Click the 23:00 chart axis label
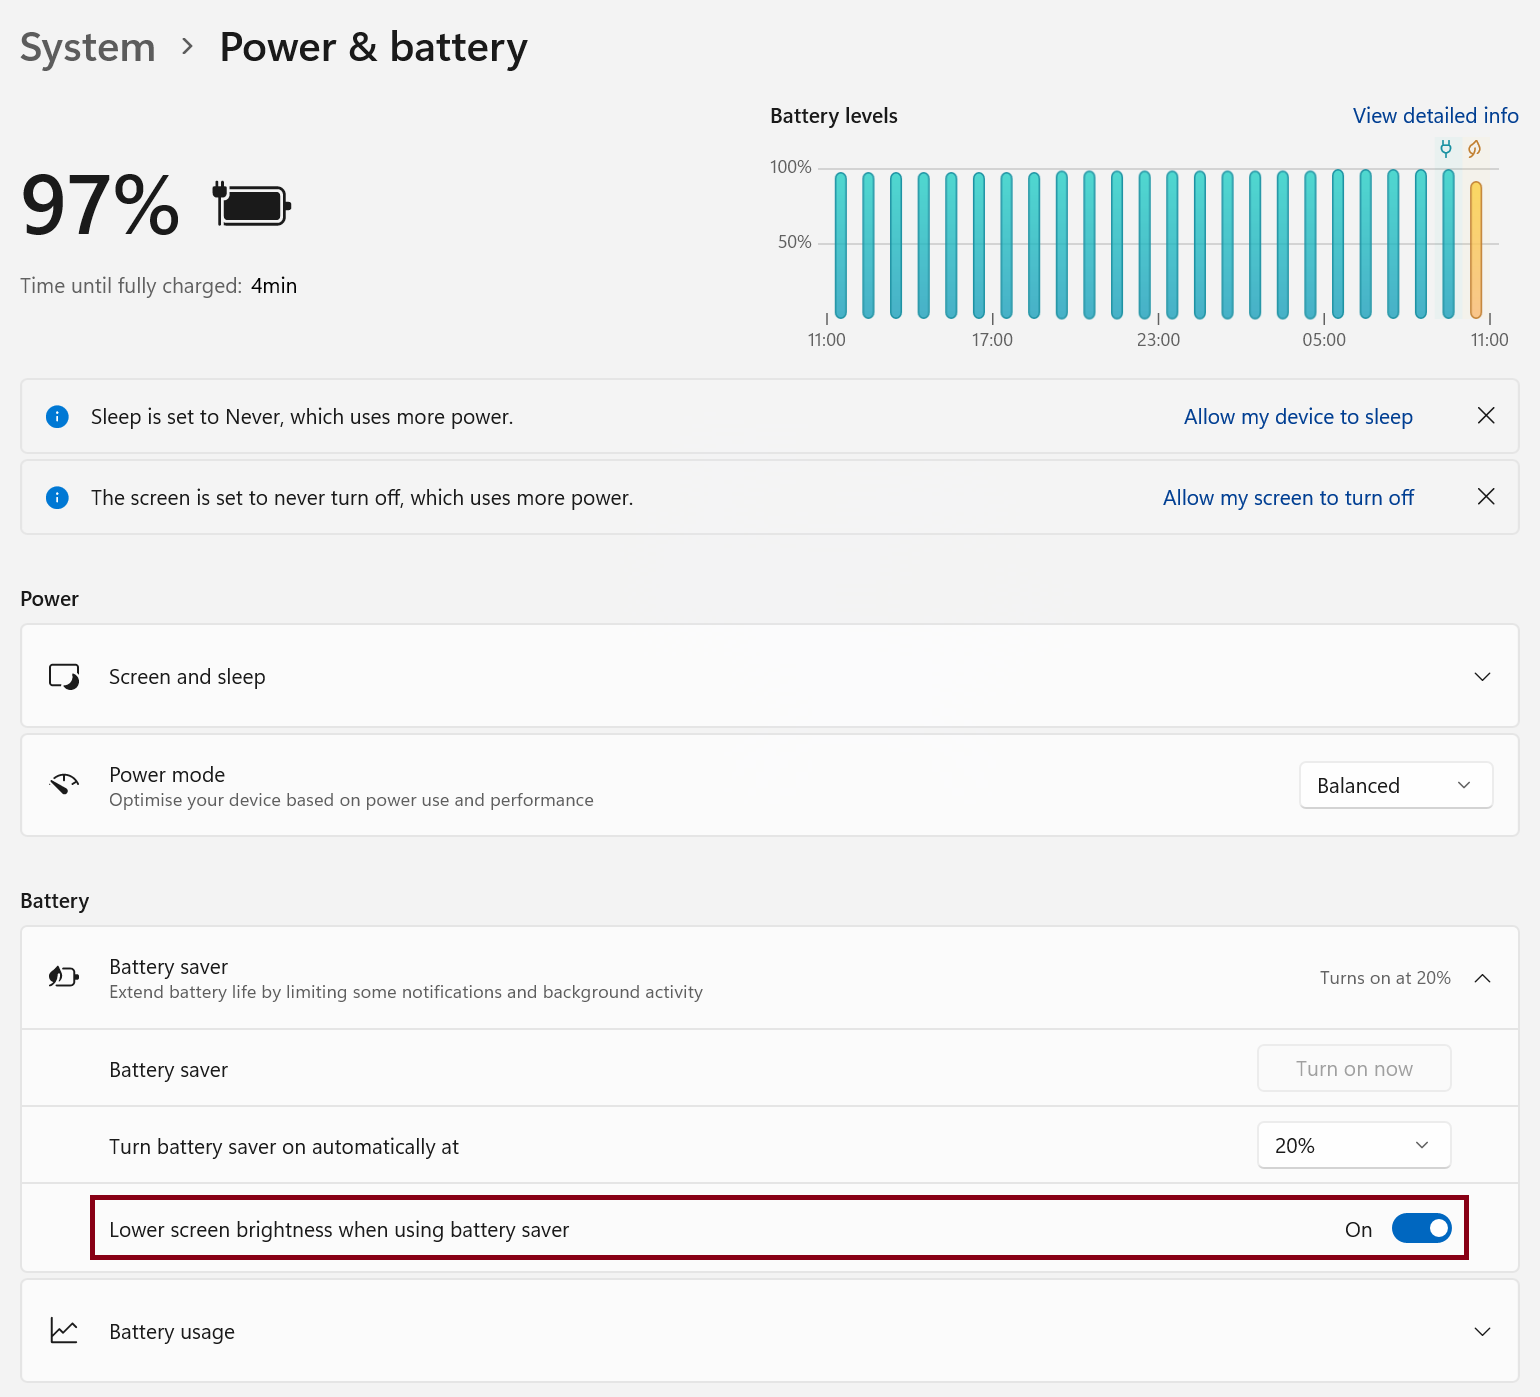1540x1397 pixels. [x=1158, y=340]
